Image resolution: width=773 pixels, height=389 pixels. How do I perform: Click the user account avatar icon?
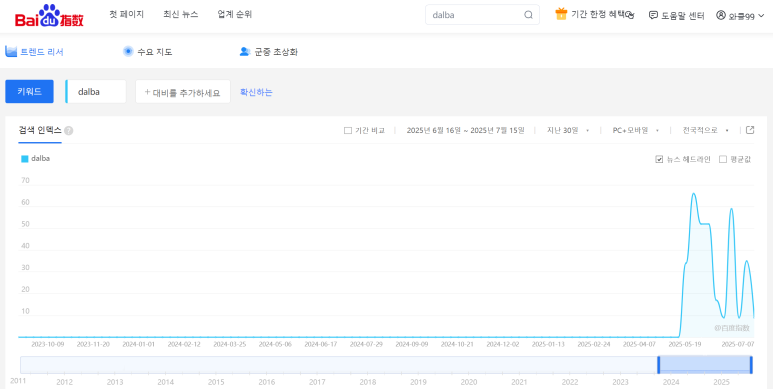[721, 15]
